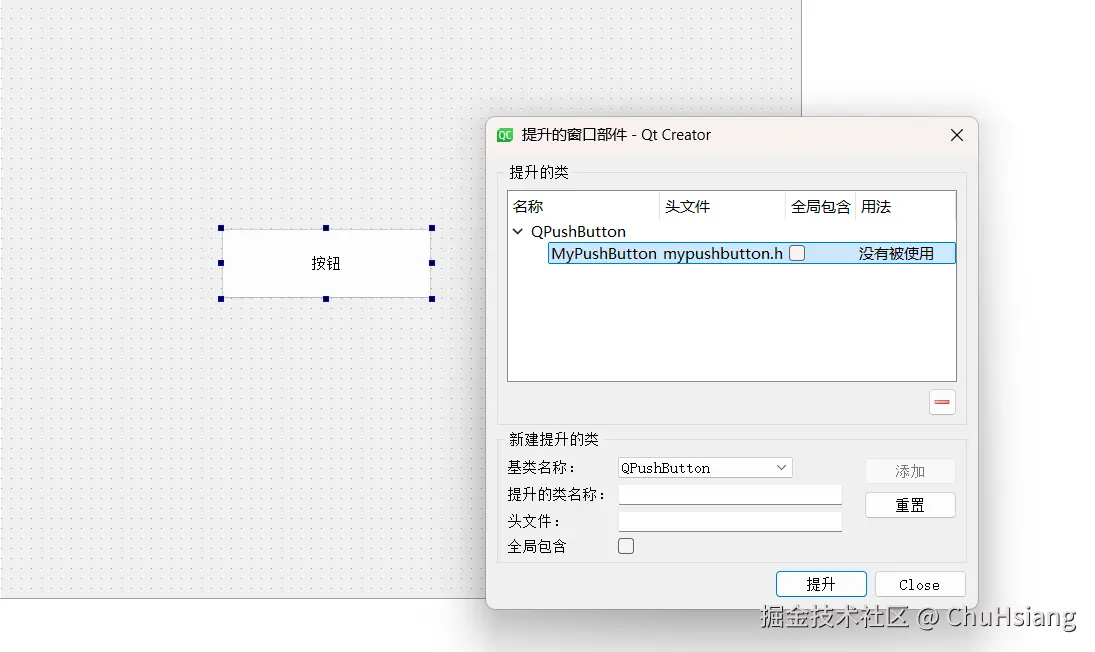This screenshot has width=1095, height=652.
Task: Click the 用法 column header
Action: (x=876, y=206)
